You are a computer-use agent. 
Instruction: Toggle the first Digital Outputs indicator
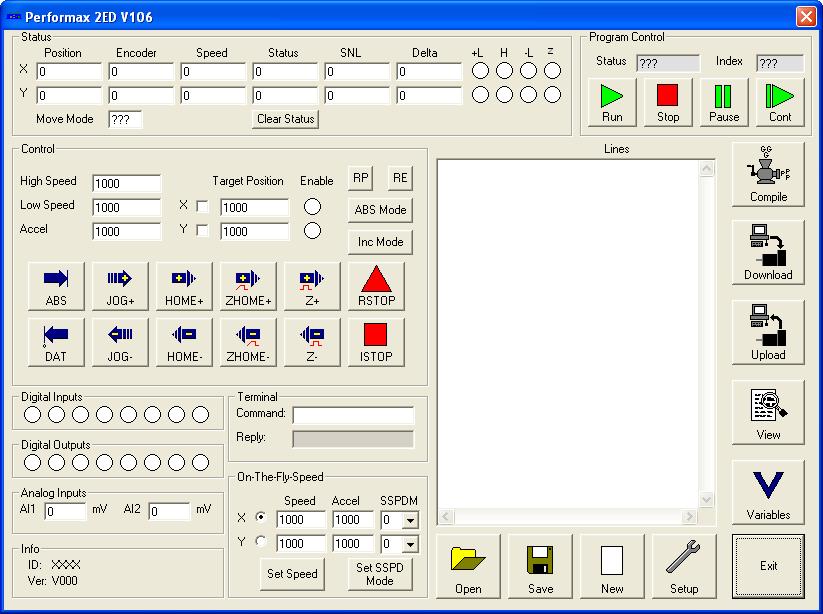pyautogui.click(x=33, y=462)
